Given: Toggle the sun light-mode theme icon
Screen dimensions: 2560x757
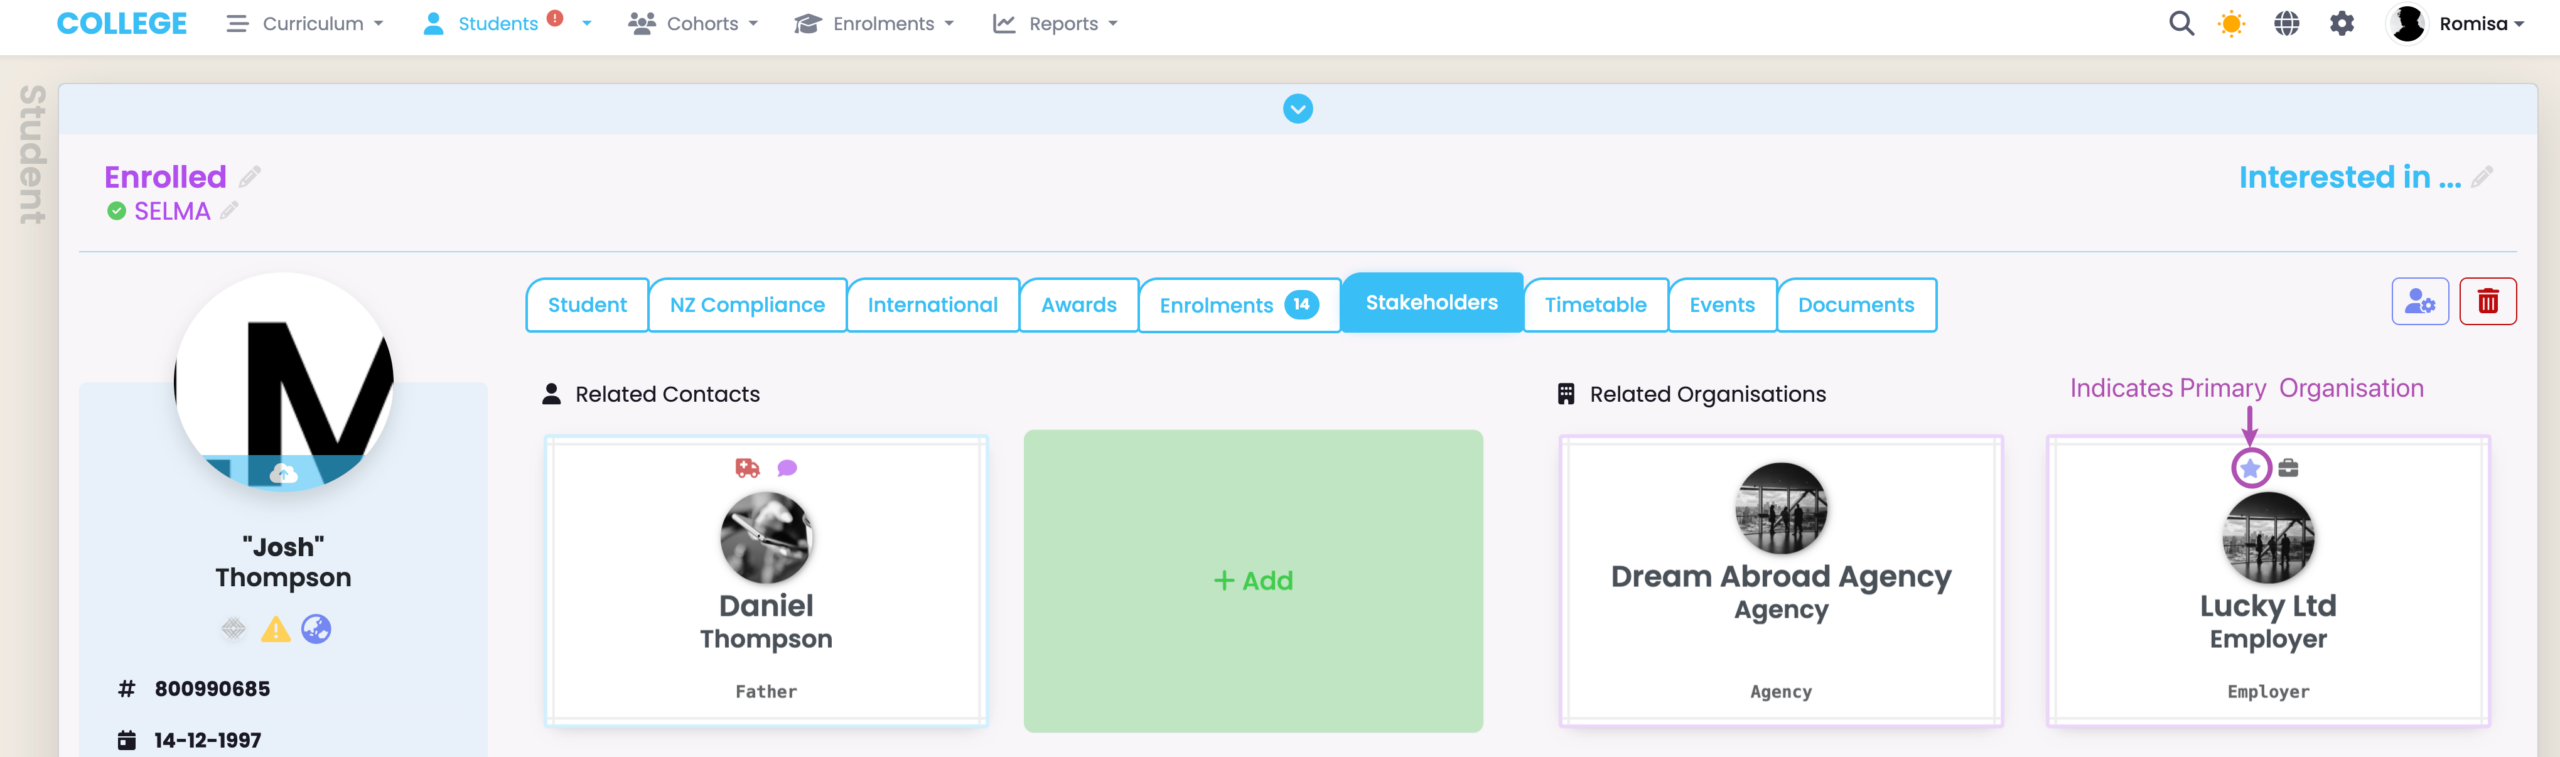Looking at the screenshot, I should (2231, 23).
